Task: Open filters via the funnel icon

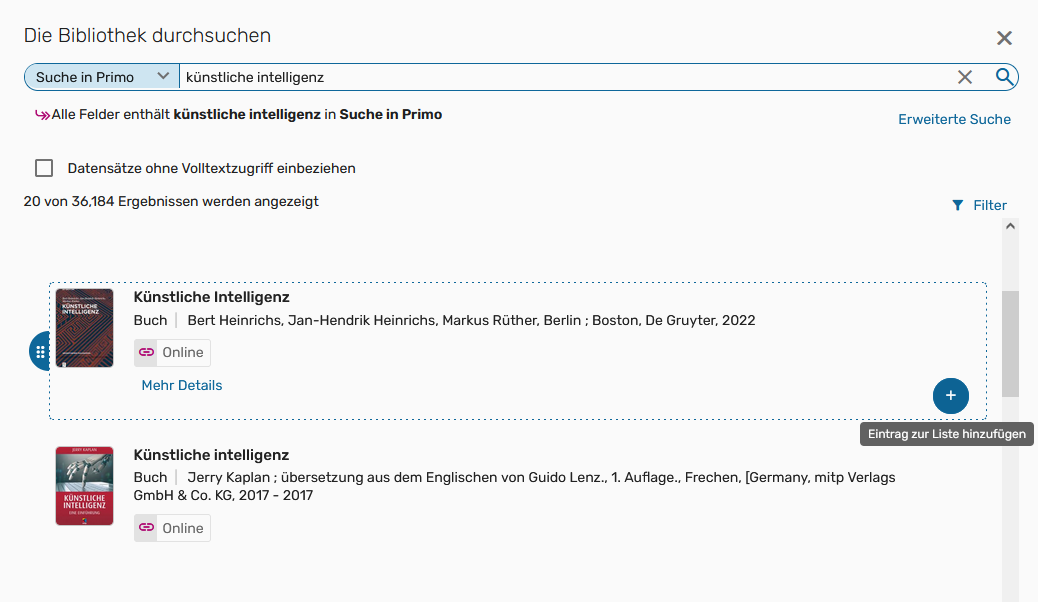Action: pos(959,205)
